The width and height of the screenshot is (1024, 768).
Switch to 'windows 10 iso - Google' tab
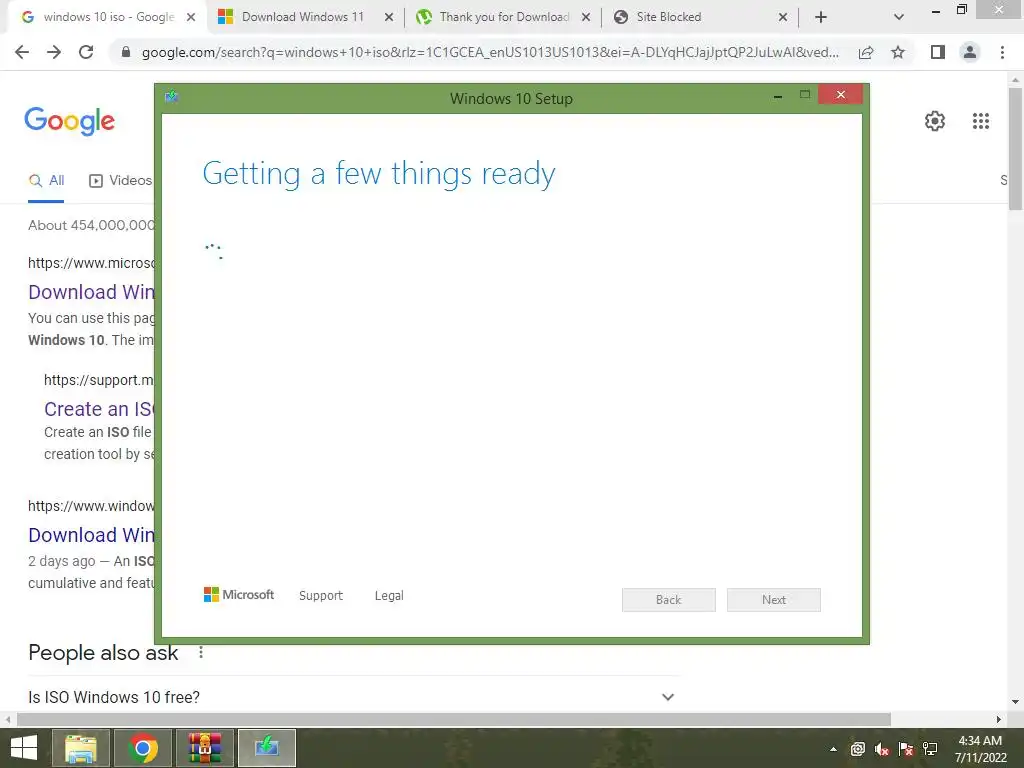point(109,17)
